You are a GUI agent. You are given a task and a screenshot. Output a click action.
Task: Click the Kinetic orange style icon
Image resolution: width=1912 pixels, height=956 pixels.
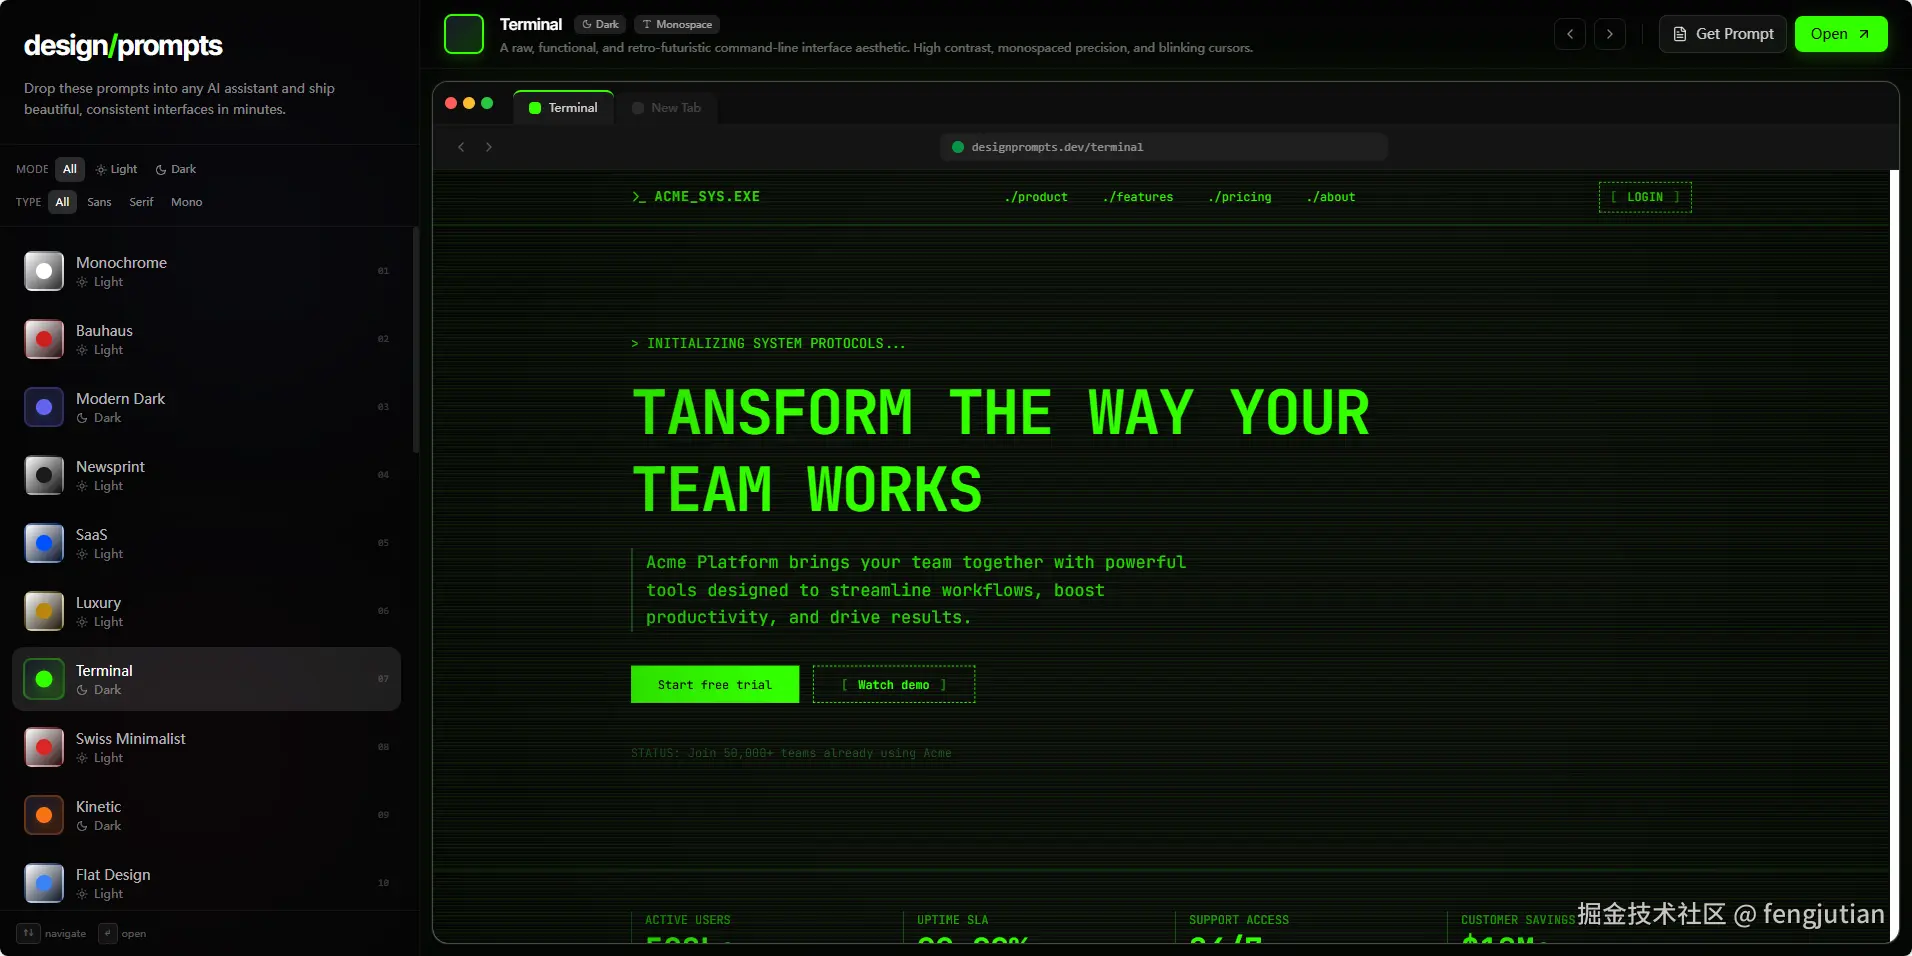tap(44, 815)
